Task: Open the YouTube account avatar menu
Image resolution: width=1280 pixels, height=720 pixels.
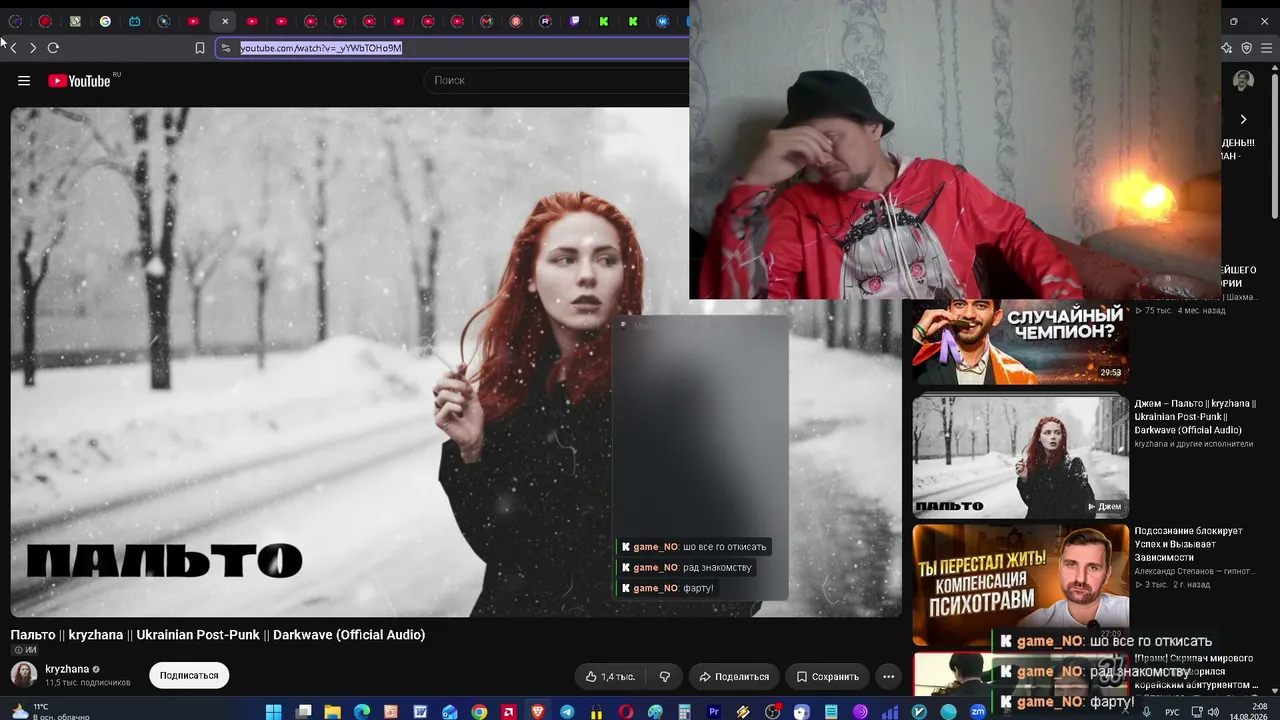Action: (1243, 81)
